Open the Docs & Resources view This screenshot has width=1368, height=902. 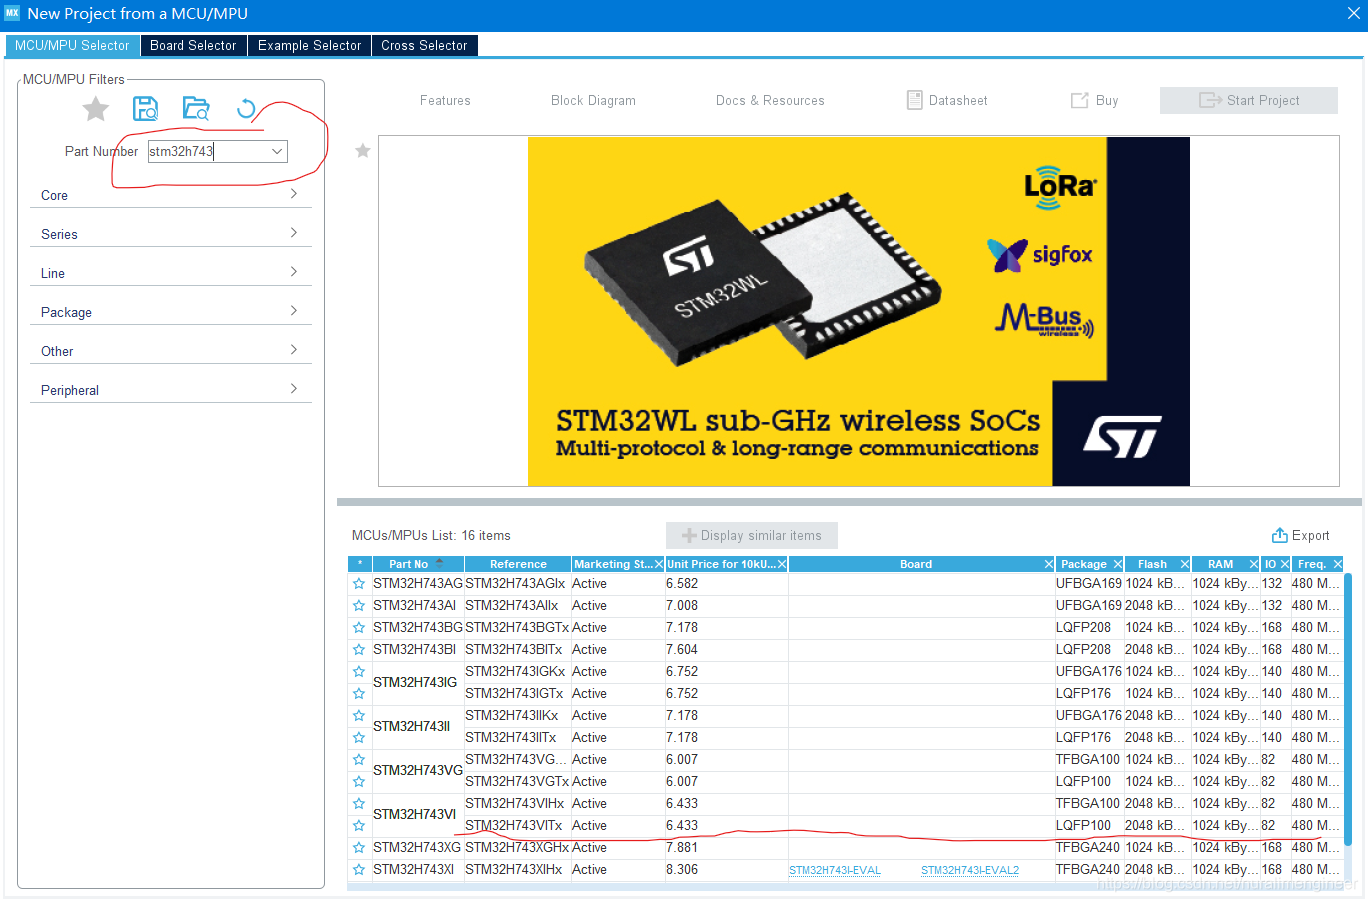[770, 100]
